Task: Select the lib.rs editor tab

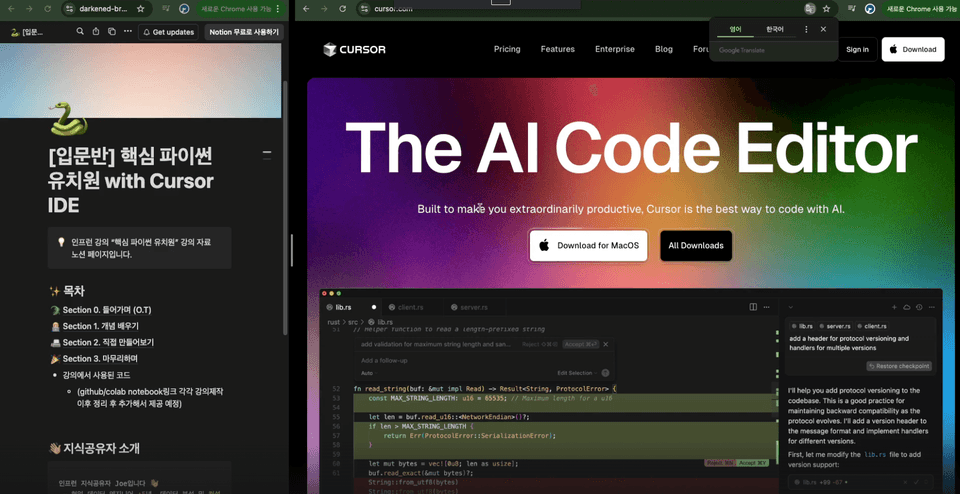Action: pyautogui.click(x=351, y=307)
